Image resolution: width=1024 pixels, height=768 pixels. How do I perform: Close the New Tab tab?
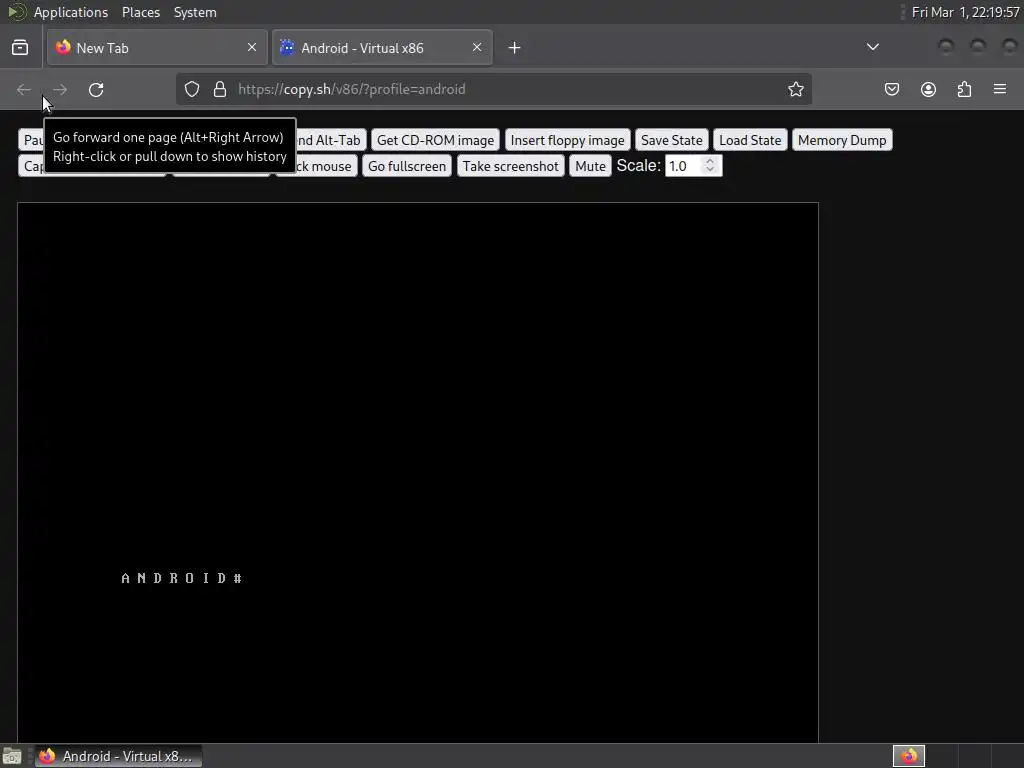(252, 47)
